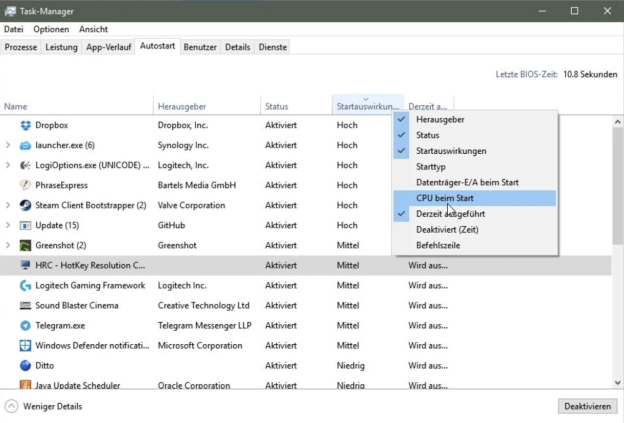Uncheck Startauswirkungen column in context menu
624x423 pixels.
click(x=476, y=151)
